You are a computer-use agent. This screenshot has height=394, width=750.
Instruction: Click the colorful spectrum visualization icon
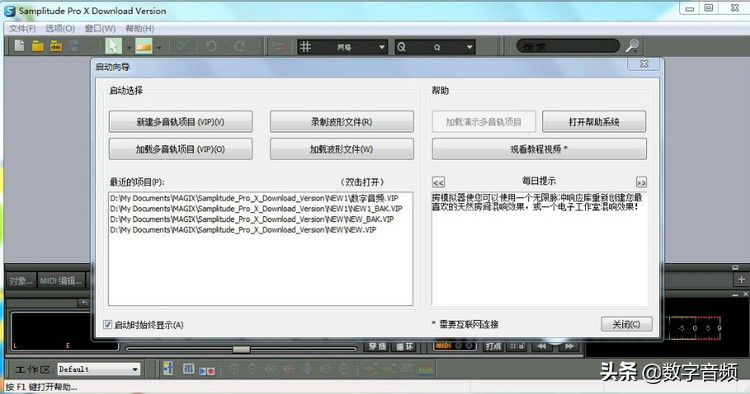pyautogui.click(x=426, y=369)
